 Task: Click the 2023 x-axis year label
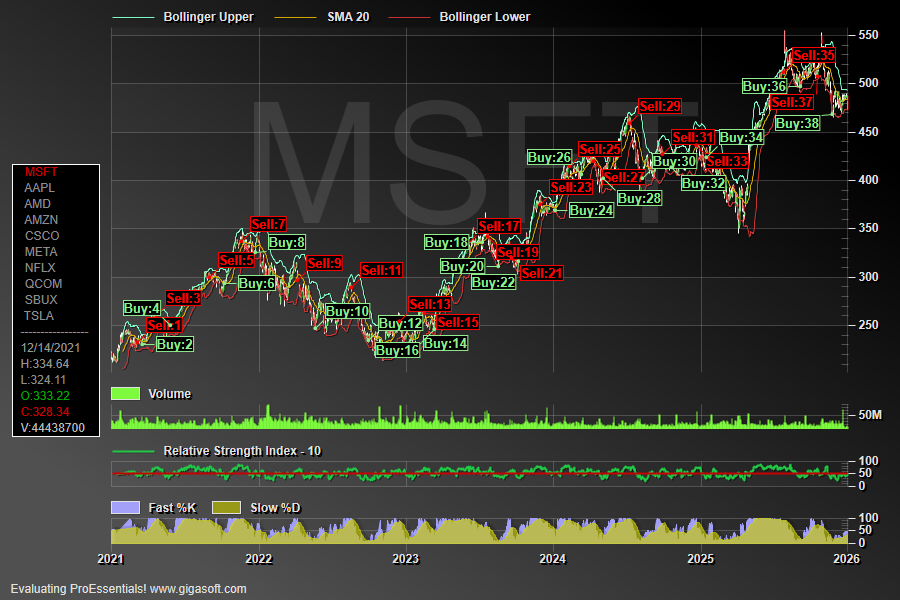(x=406, y=559)
